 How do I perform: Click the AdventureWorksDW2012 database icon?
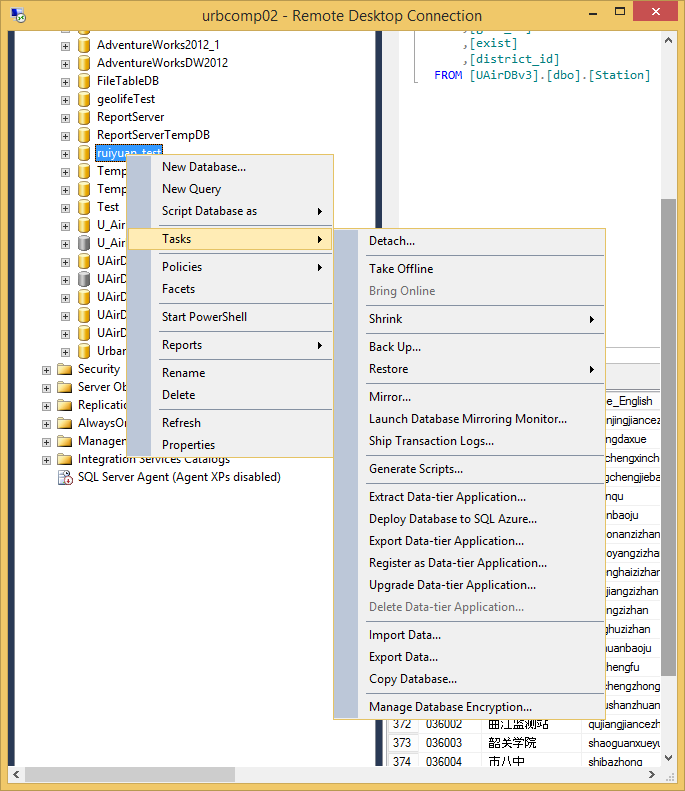[x=84, y=63]
